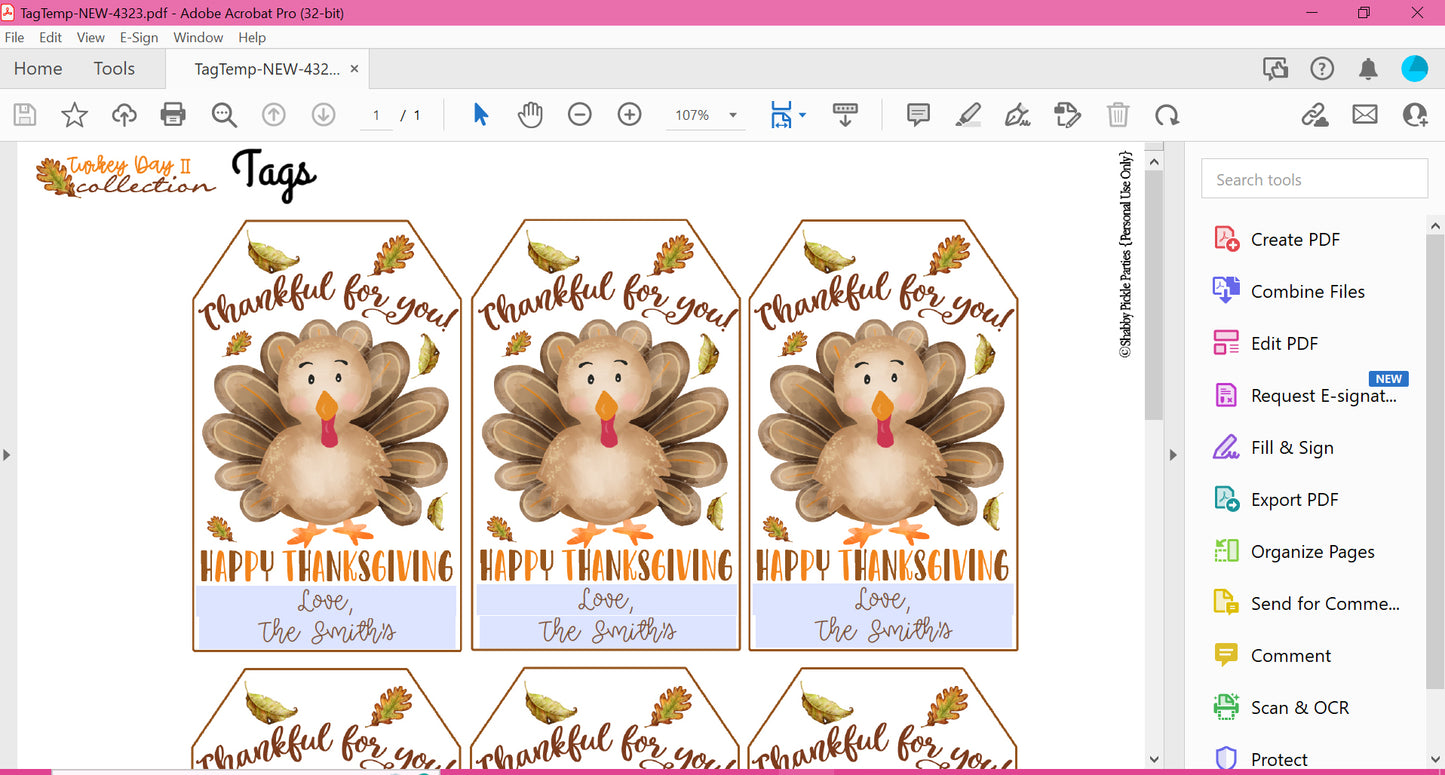Image resolution: width=1445 pixels, height=775 pixels.
Task: Open the E-Sign menu
Action: (x=139, y=37)
